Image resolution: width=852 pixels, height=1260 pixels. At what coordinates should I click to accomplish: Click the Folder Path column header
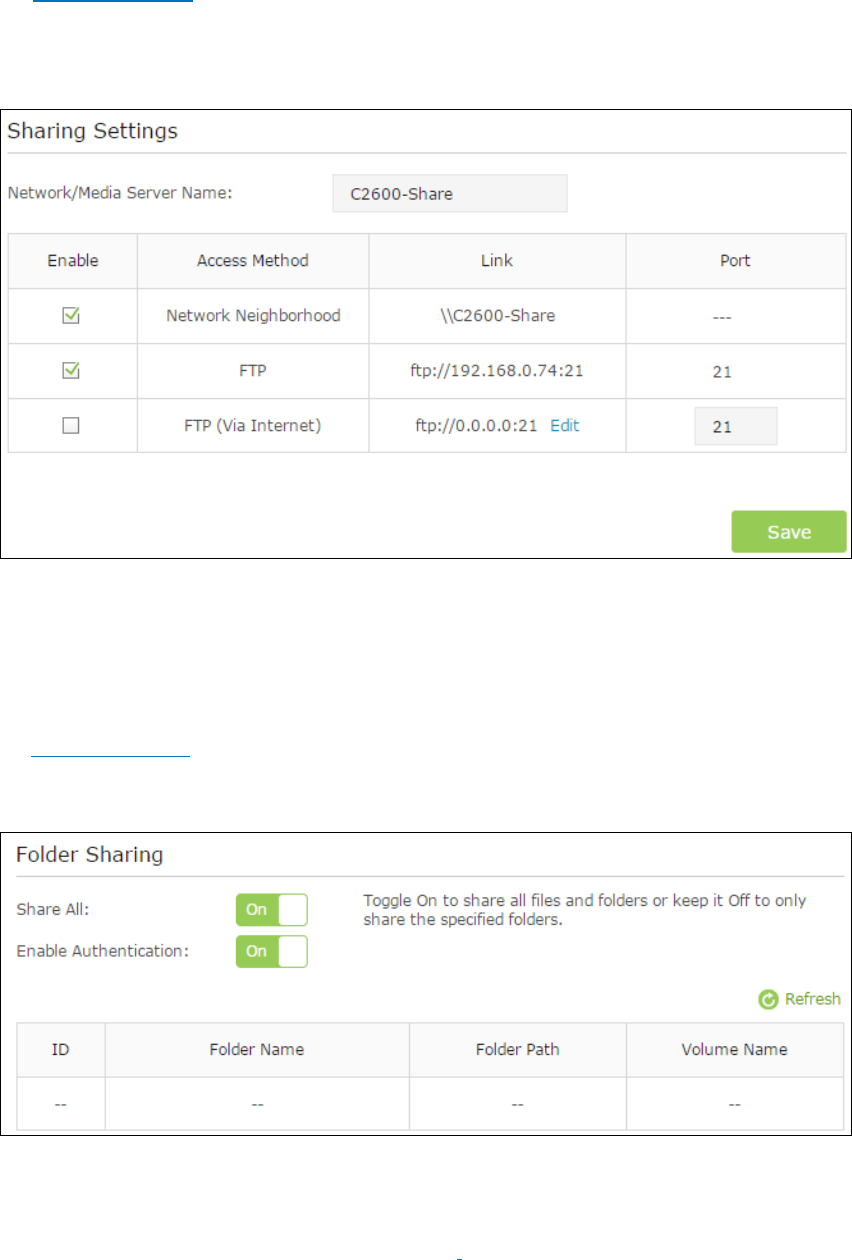point(518,1049)
